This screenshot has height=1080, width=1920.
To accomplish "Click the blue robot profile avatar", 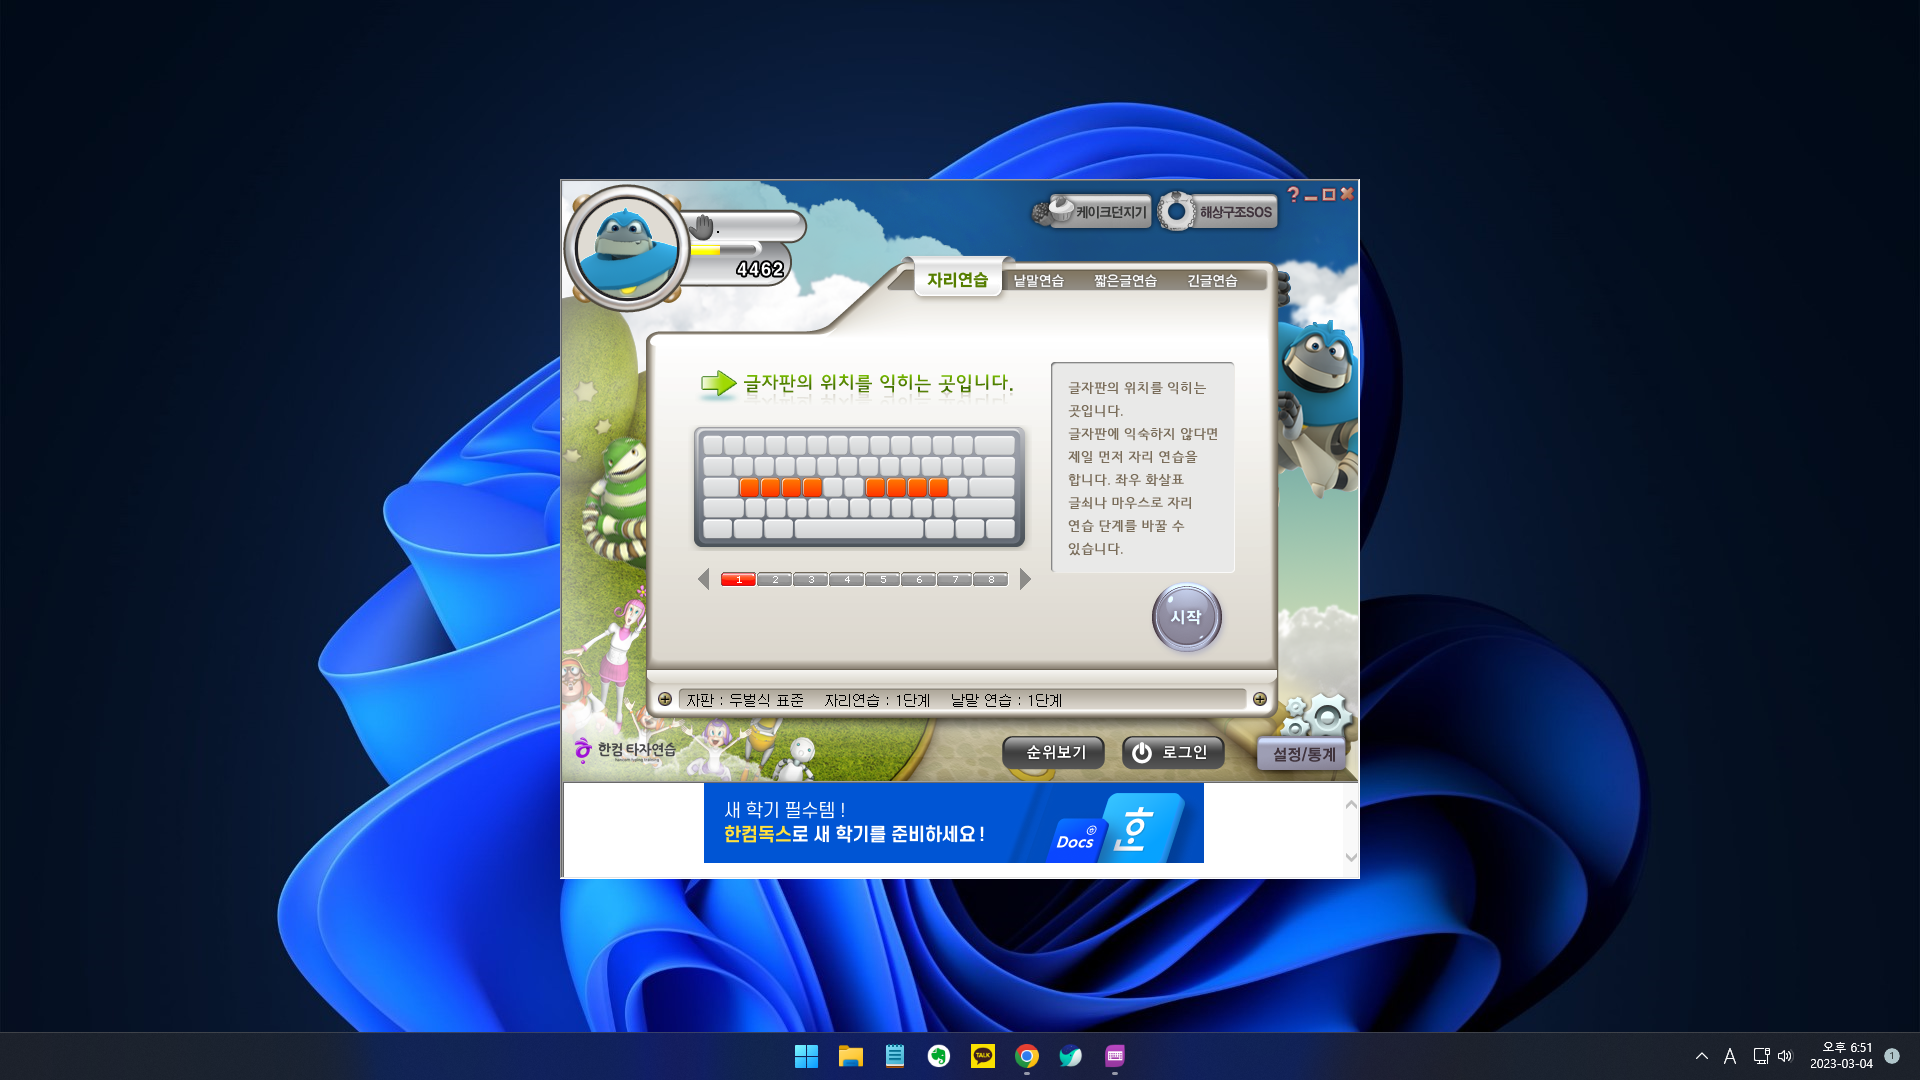I will [x=627, y=248].
